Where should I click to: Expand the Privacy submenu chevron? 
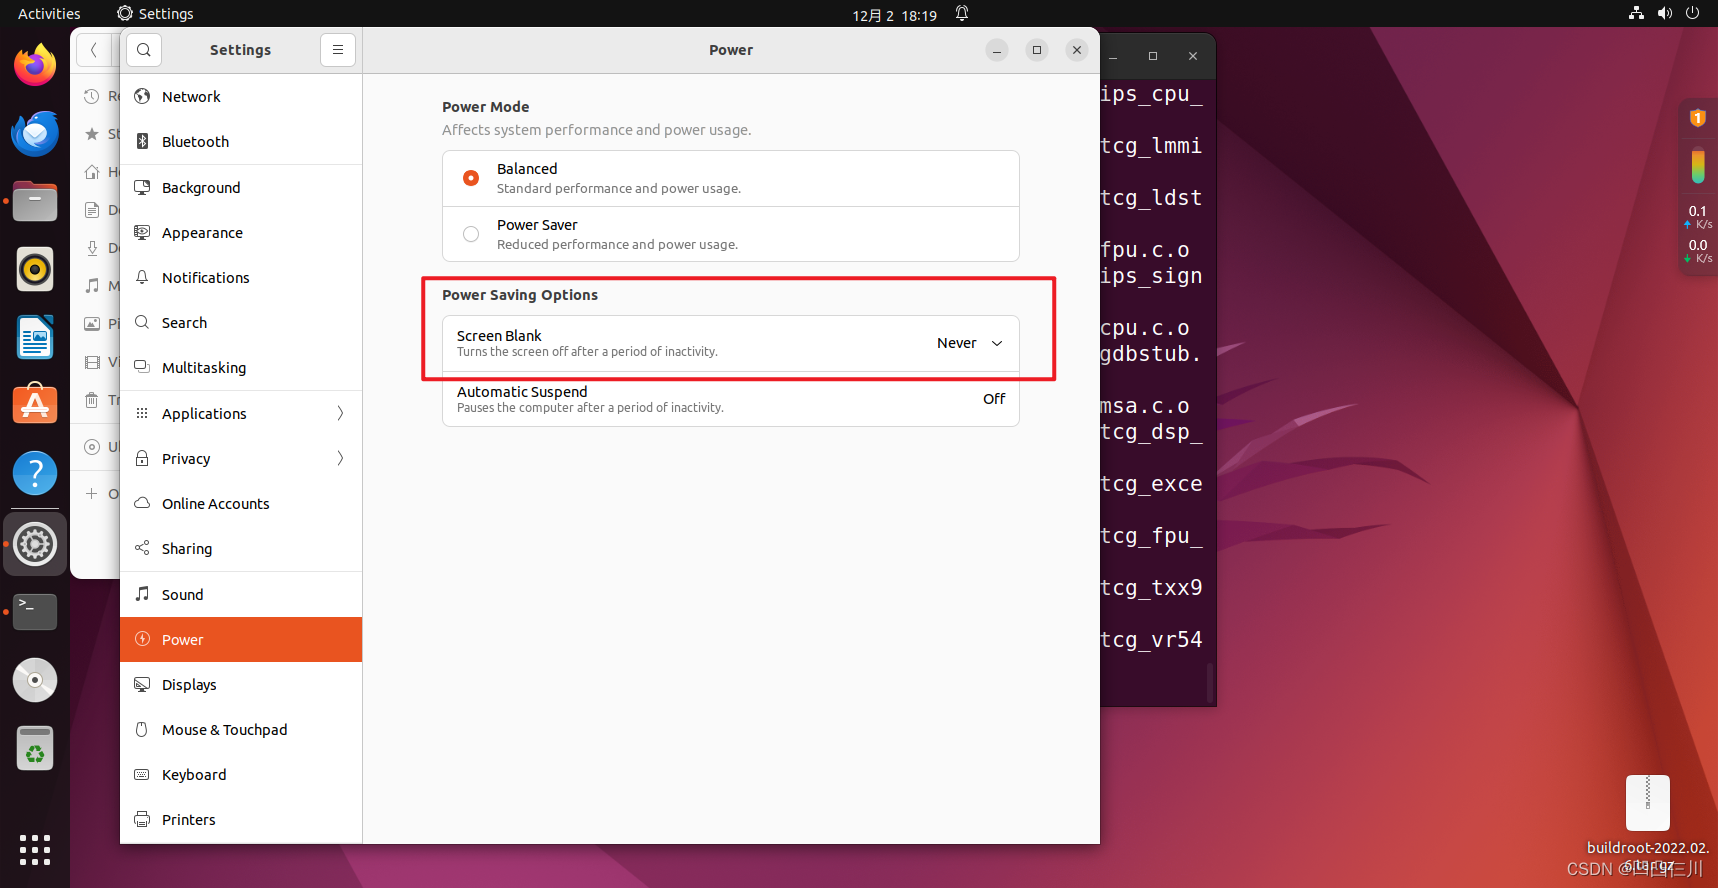[x=340, y=458]
